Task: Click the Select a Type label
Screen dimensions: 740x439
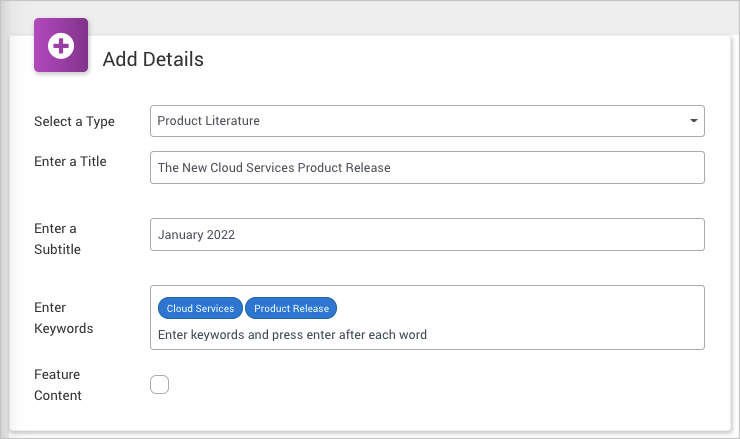Action: (x=74, y=122)
